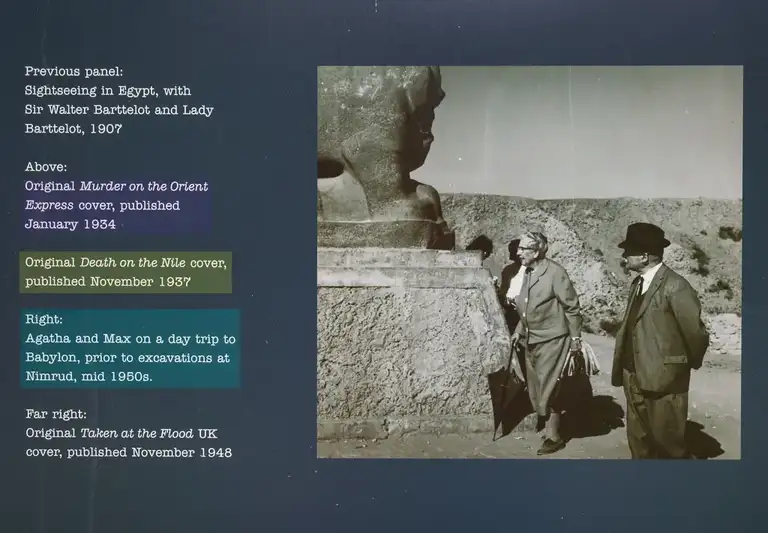Click the "published November 1948" text

pos(128,453)
